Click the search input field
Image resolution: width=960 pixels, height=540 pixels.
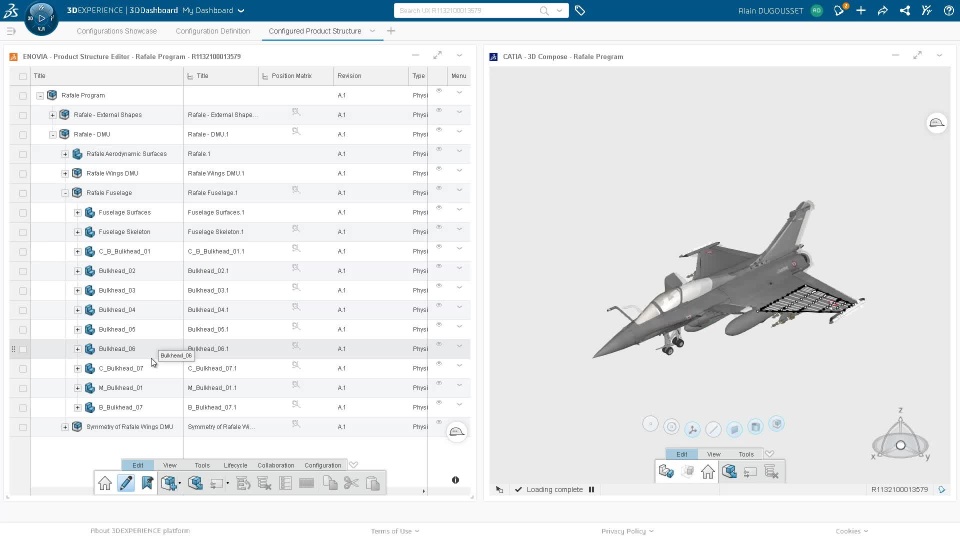click(467, 10)
